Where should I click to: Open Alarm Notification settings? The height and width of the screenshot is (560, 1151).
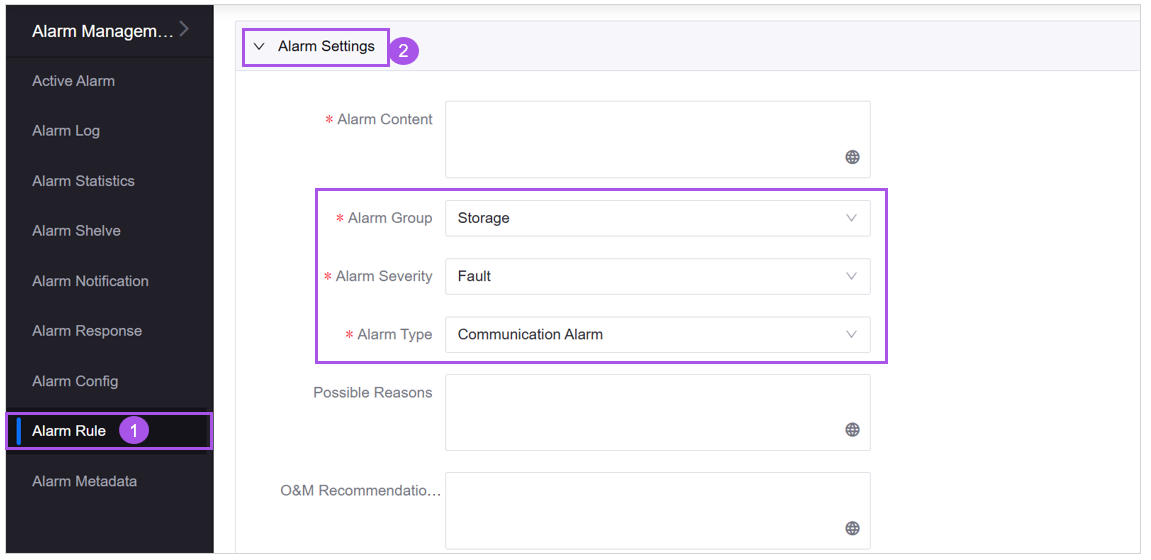pyautogui.click(x=90, y=281)
